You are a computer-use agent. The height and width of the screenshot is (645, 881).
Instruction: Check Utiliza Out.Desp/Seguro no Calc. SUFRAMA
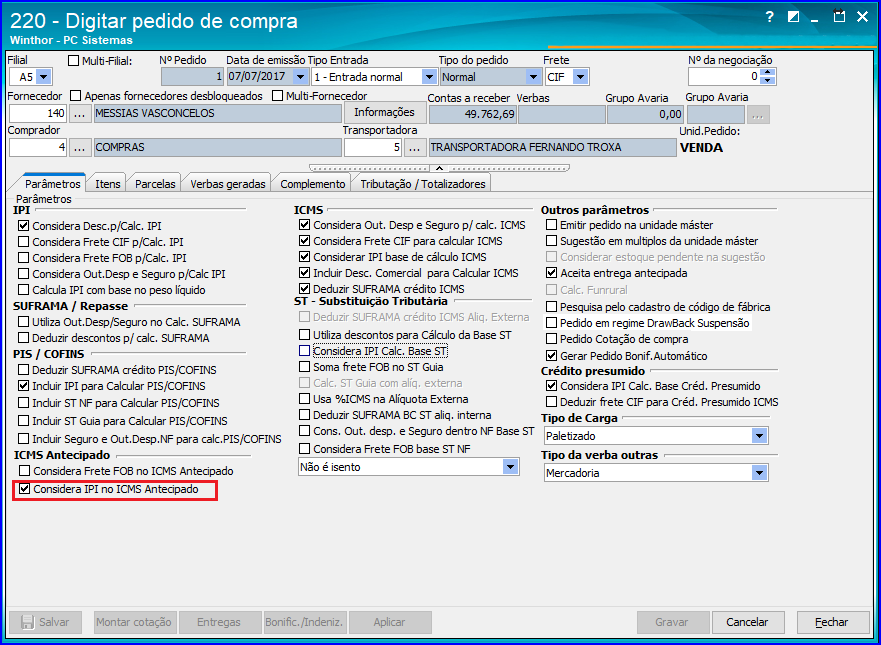pyautogui.click(x=23, y=322)
